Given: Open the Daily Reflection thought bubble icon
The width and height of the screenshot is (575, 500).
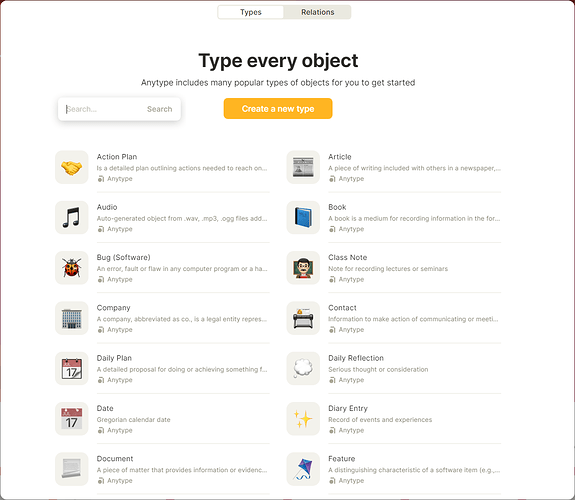Looking at the screenshot, I should (x=303, y=368).
